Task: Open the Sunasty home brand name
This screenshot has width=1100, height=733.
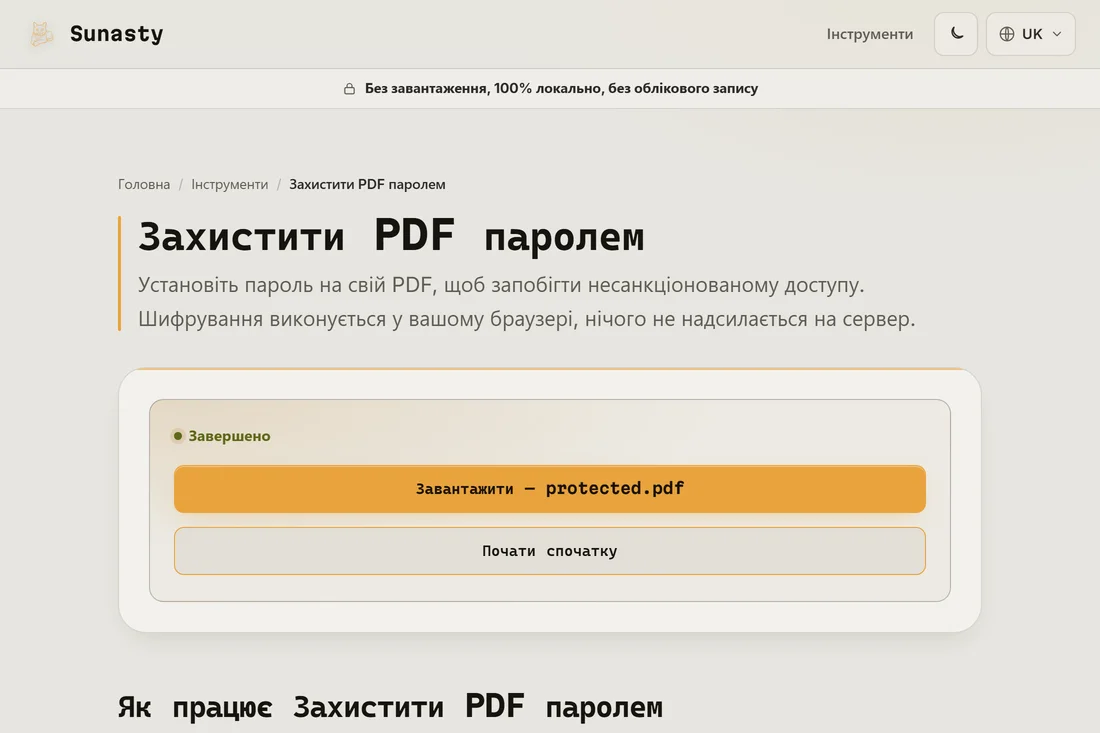Action: point(116,34)
